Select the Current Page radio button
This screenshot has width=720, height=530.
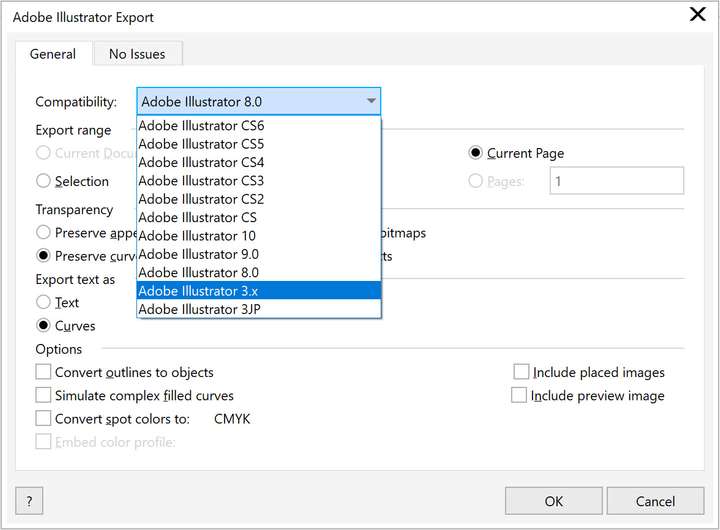[x=475, y=153]
